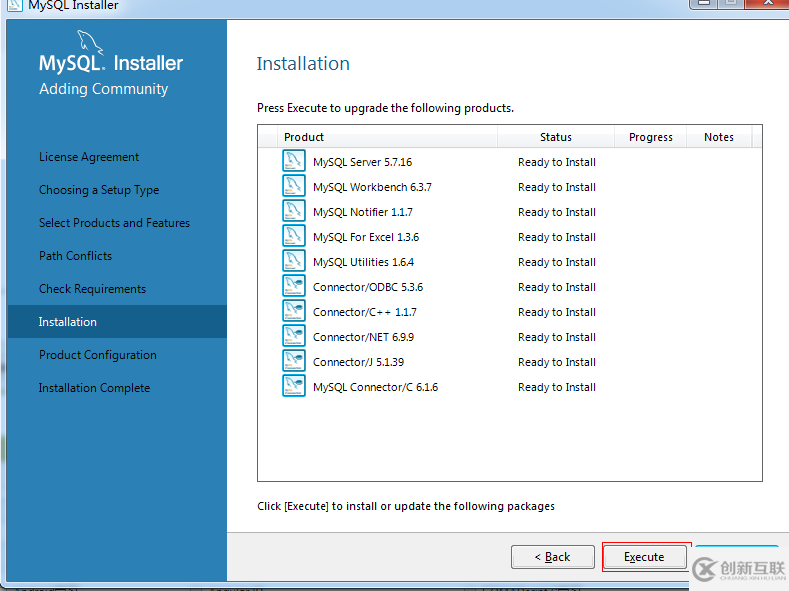Go to the Product Configuration step

tap(98, 355)
